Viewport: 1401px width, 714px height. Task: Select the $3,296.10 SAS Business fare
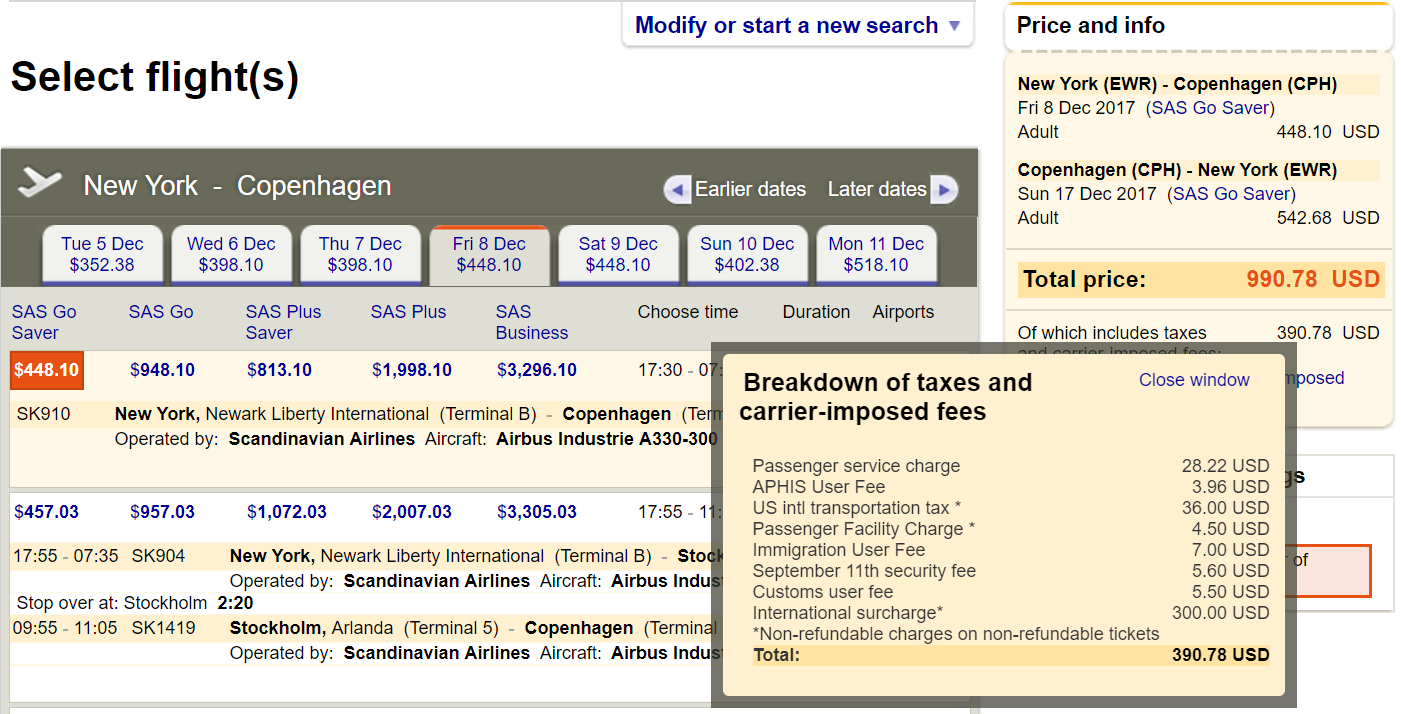click(x=537, y=370)
